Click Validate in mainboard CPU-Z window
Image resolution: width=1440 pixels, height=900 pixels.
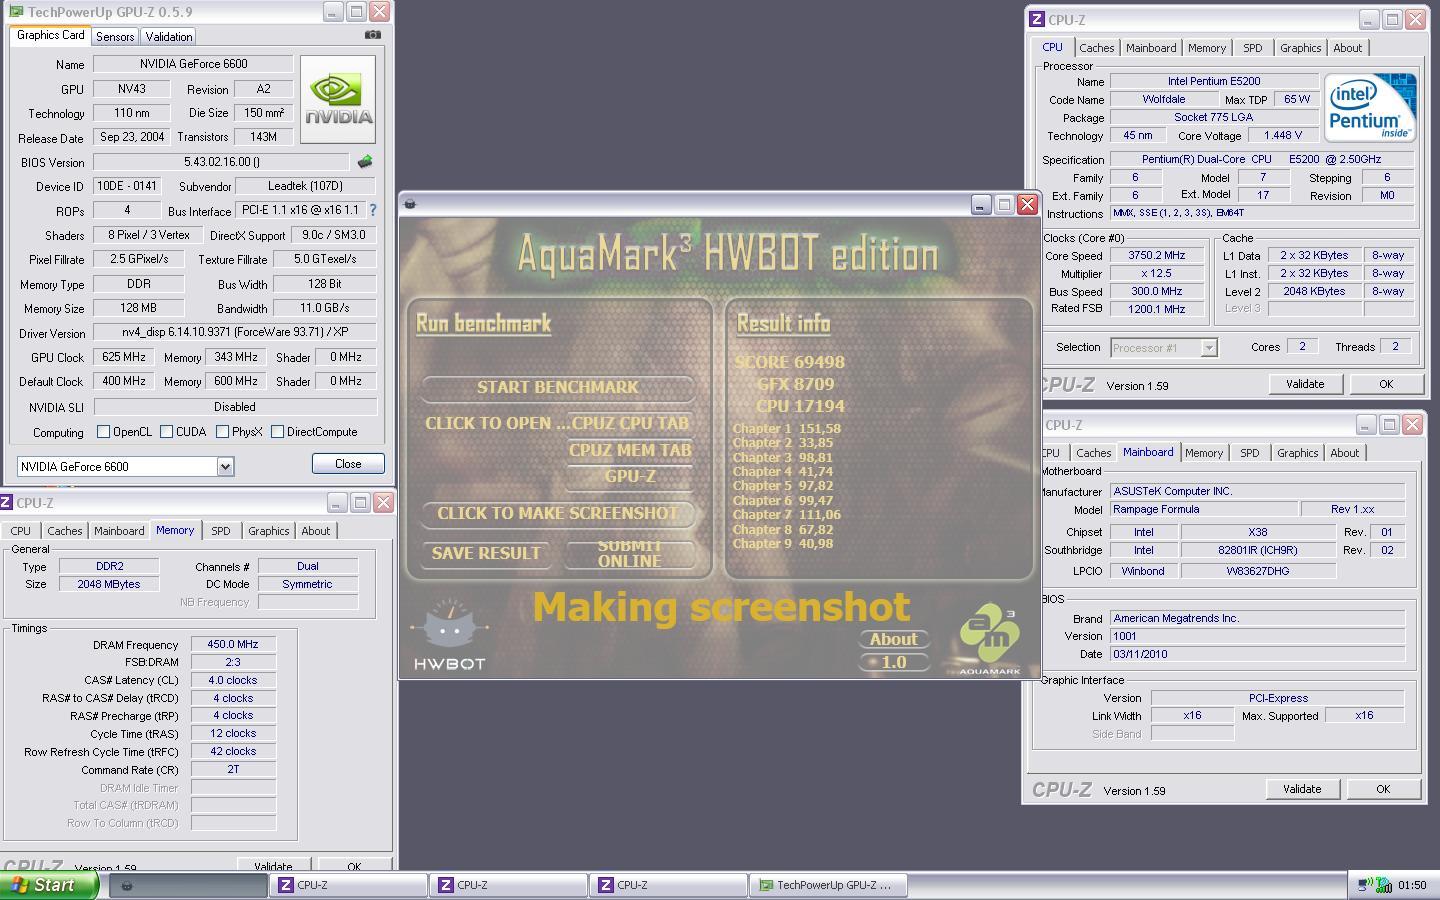pyautogui.click(x=1301, y=789)
